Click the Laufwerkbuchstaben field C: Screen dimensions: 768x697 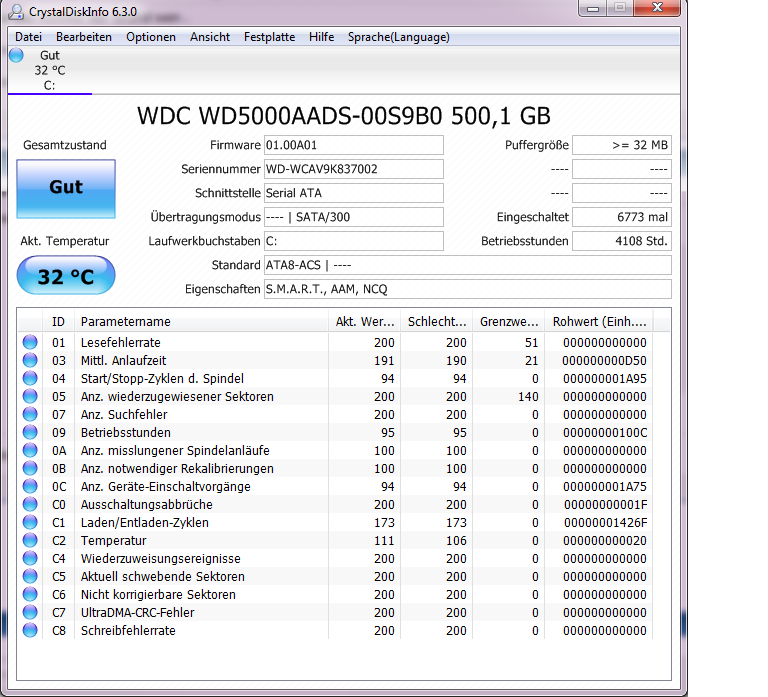point(354,241)
